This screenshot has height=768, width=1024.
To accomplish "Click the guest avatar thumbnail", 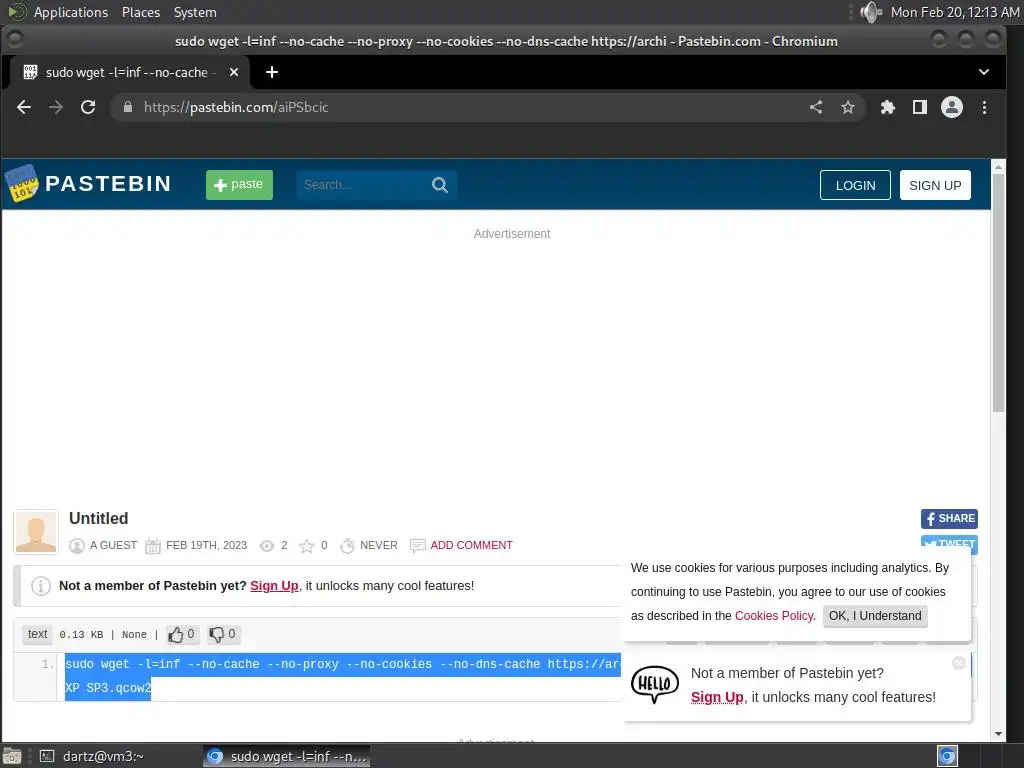I will tap(36, 532).
